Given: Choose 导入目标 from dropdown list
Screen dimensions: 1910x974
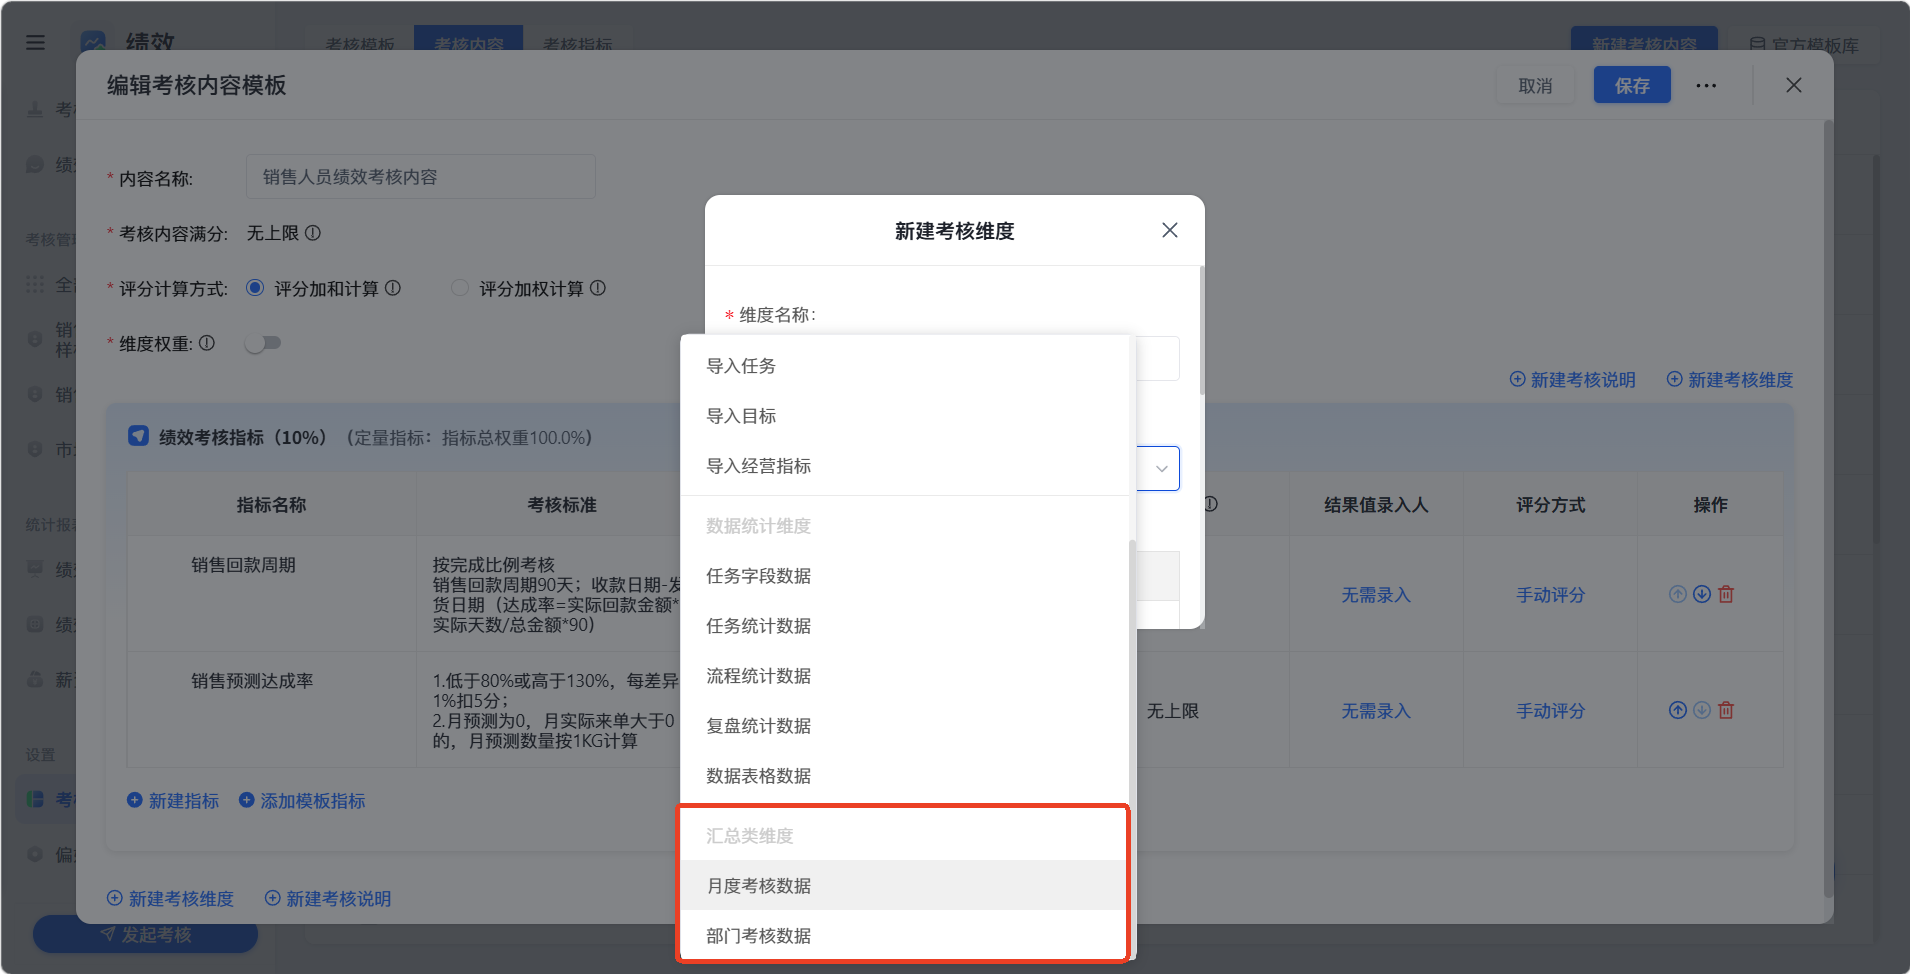Looking at the screenshot, I should point(905,416).
